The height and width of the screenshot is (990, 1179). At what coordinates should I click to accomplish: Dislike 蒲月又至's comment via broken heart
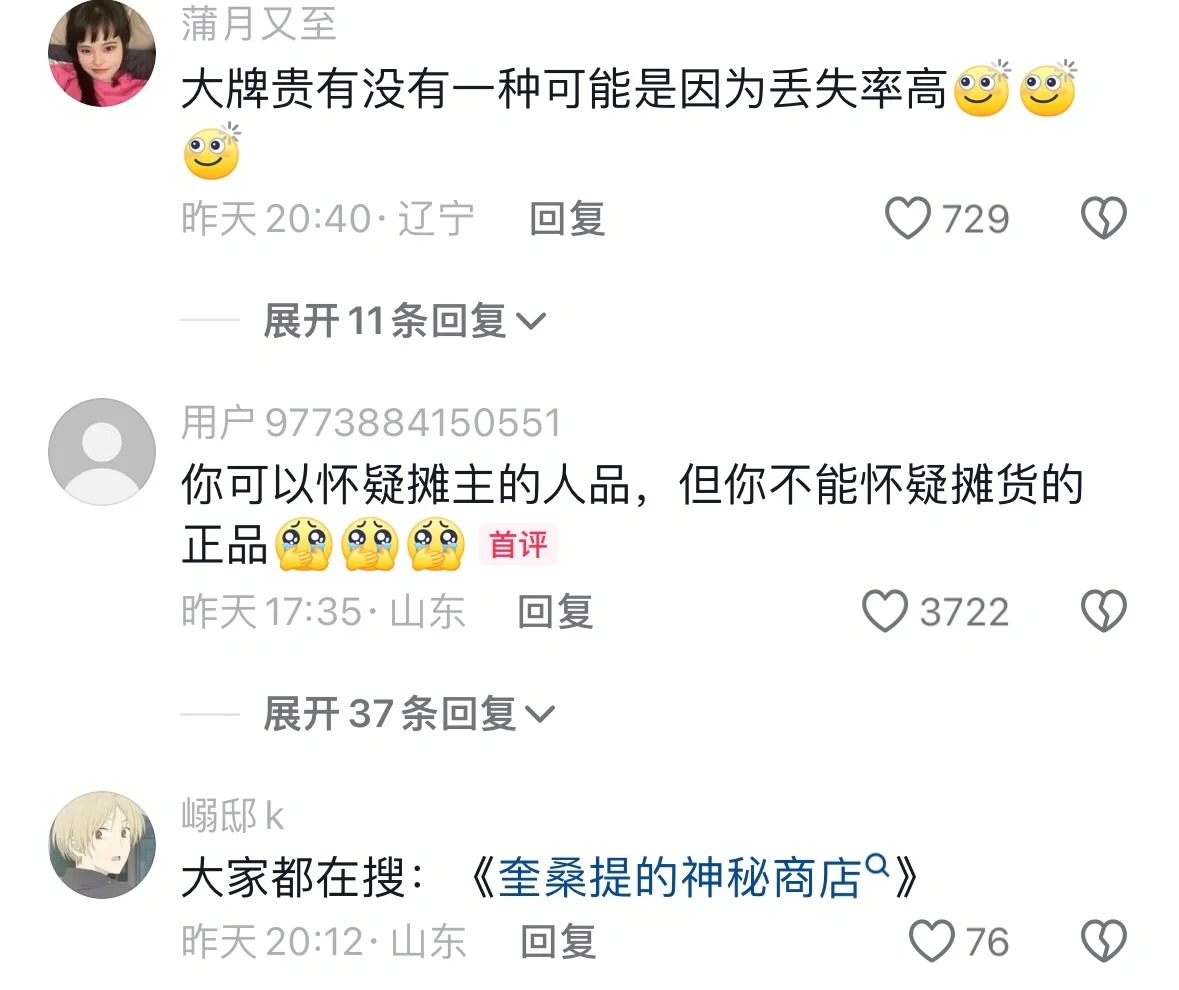tap(1103, 218)
